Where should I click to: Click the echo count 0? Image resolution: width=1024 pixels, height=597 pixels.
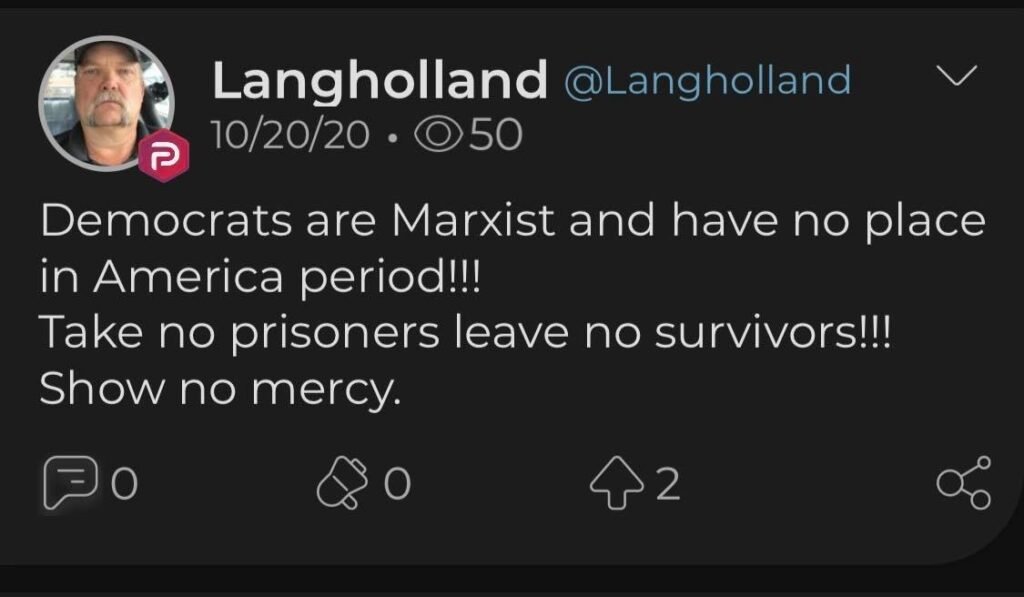tap(397, 485)
